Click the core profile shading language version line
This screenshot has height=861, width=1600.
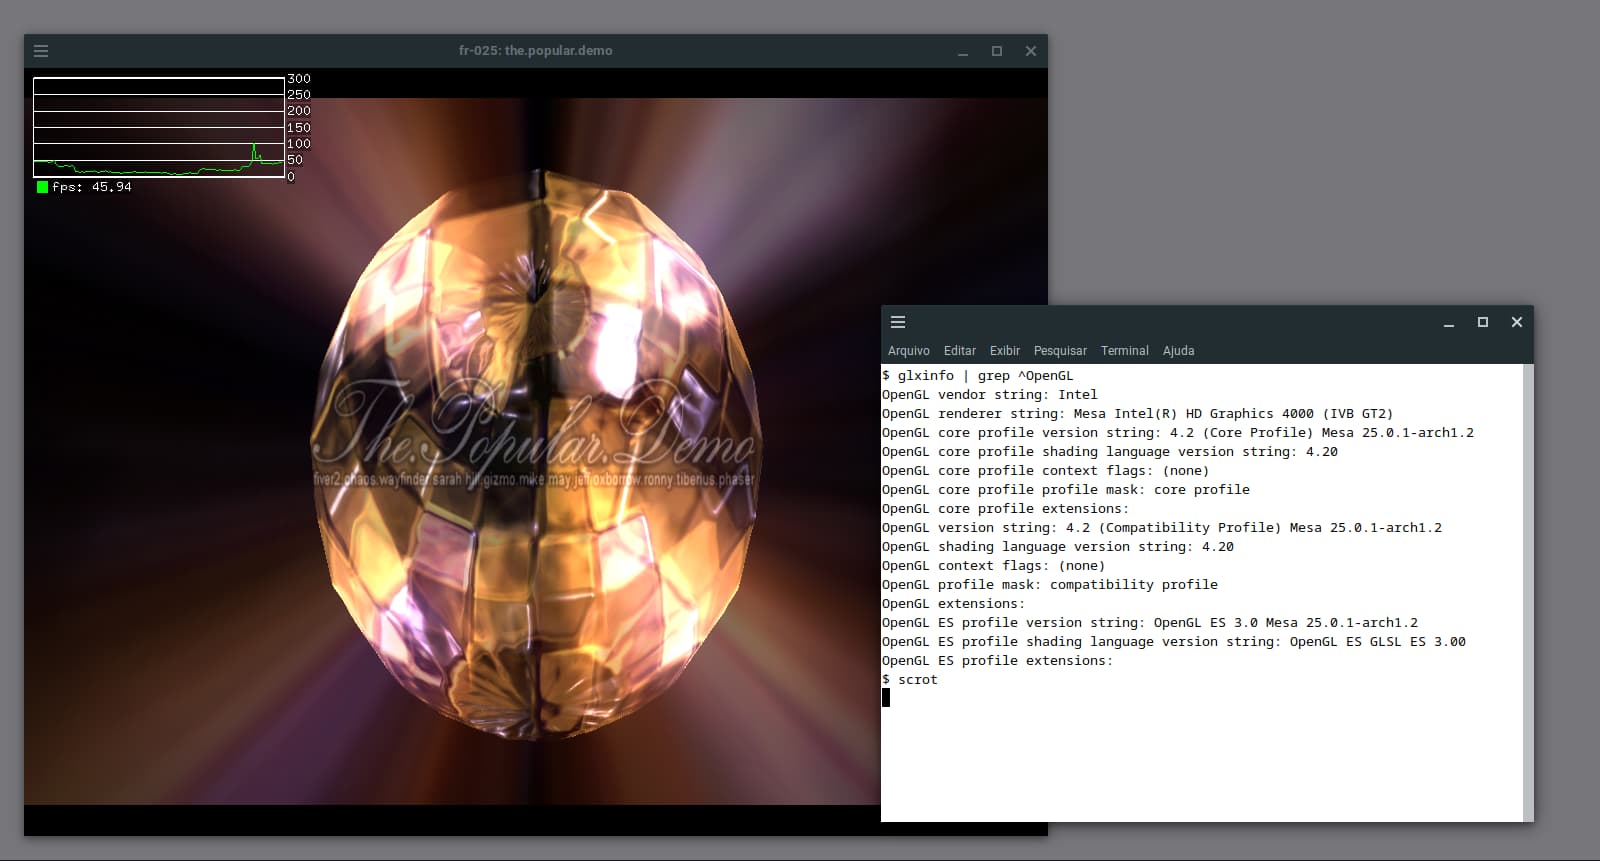click(1109, 452)
